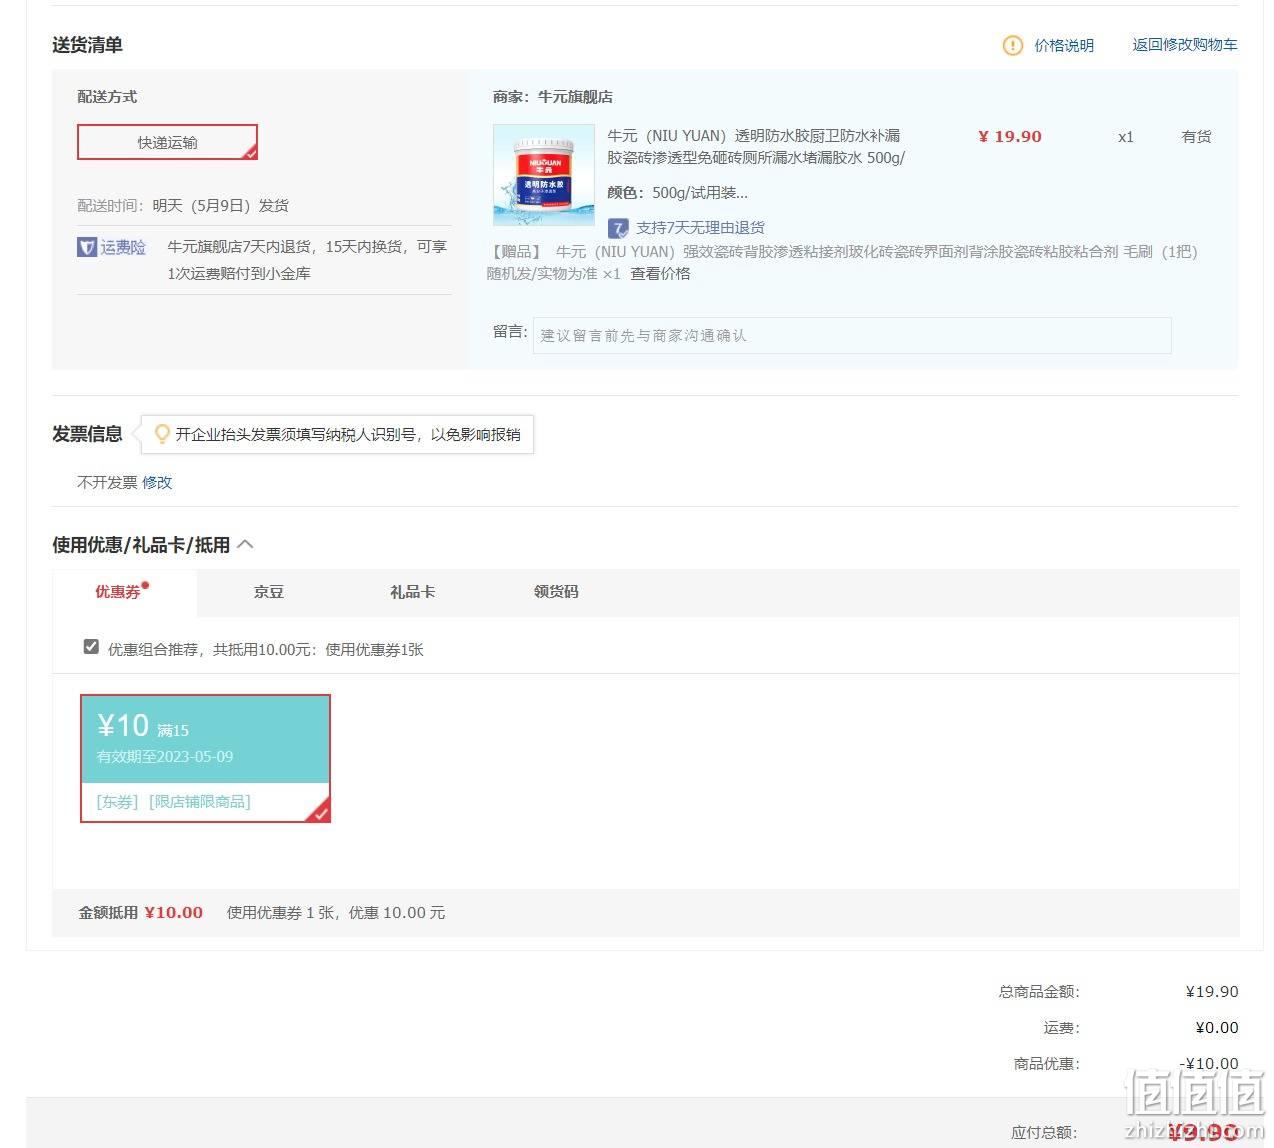Click 运费险 freight insurance link
This screenshot has width=1274, height=1148.
(123, 247)
